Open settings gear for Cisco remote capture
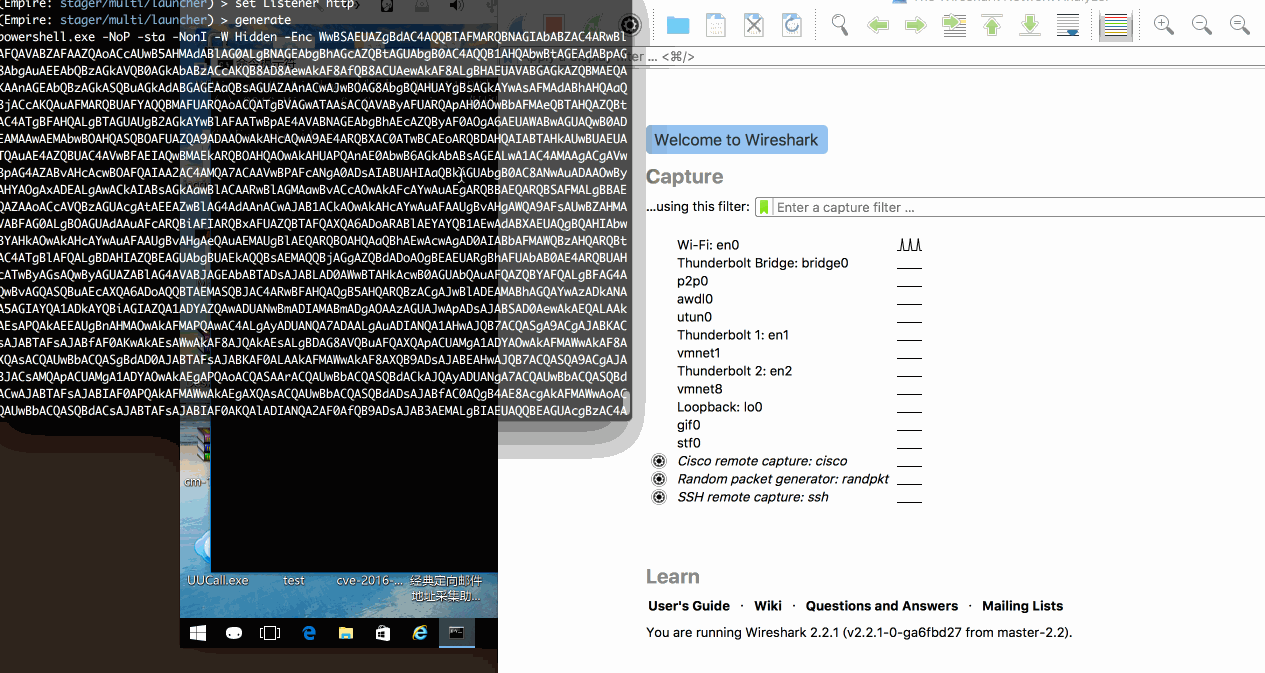This screenshot has width=1265, height=673. pos(658,461)
